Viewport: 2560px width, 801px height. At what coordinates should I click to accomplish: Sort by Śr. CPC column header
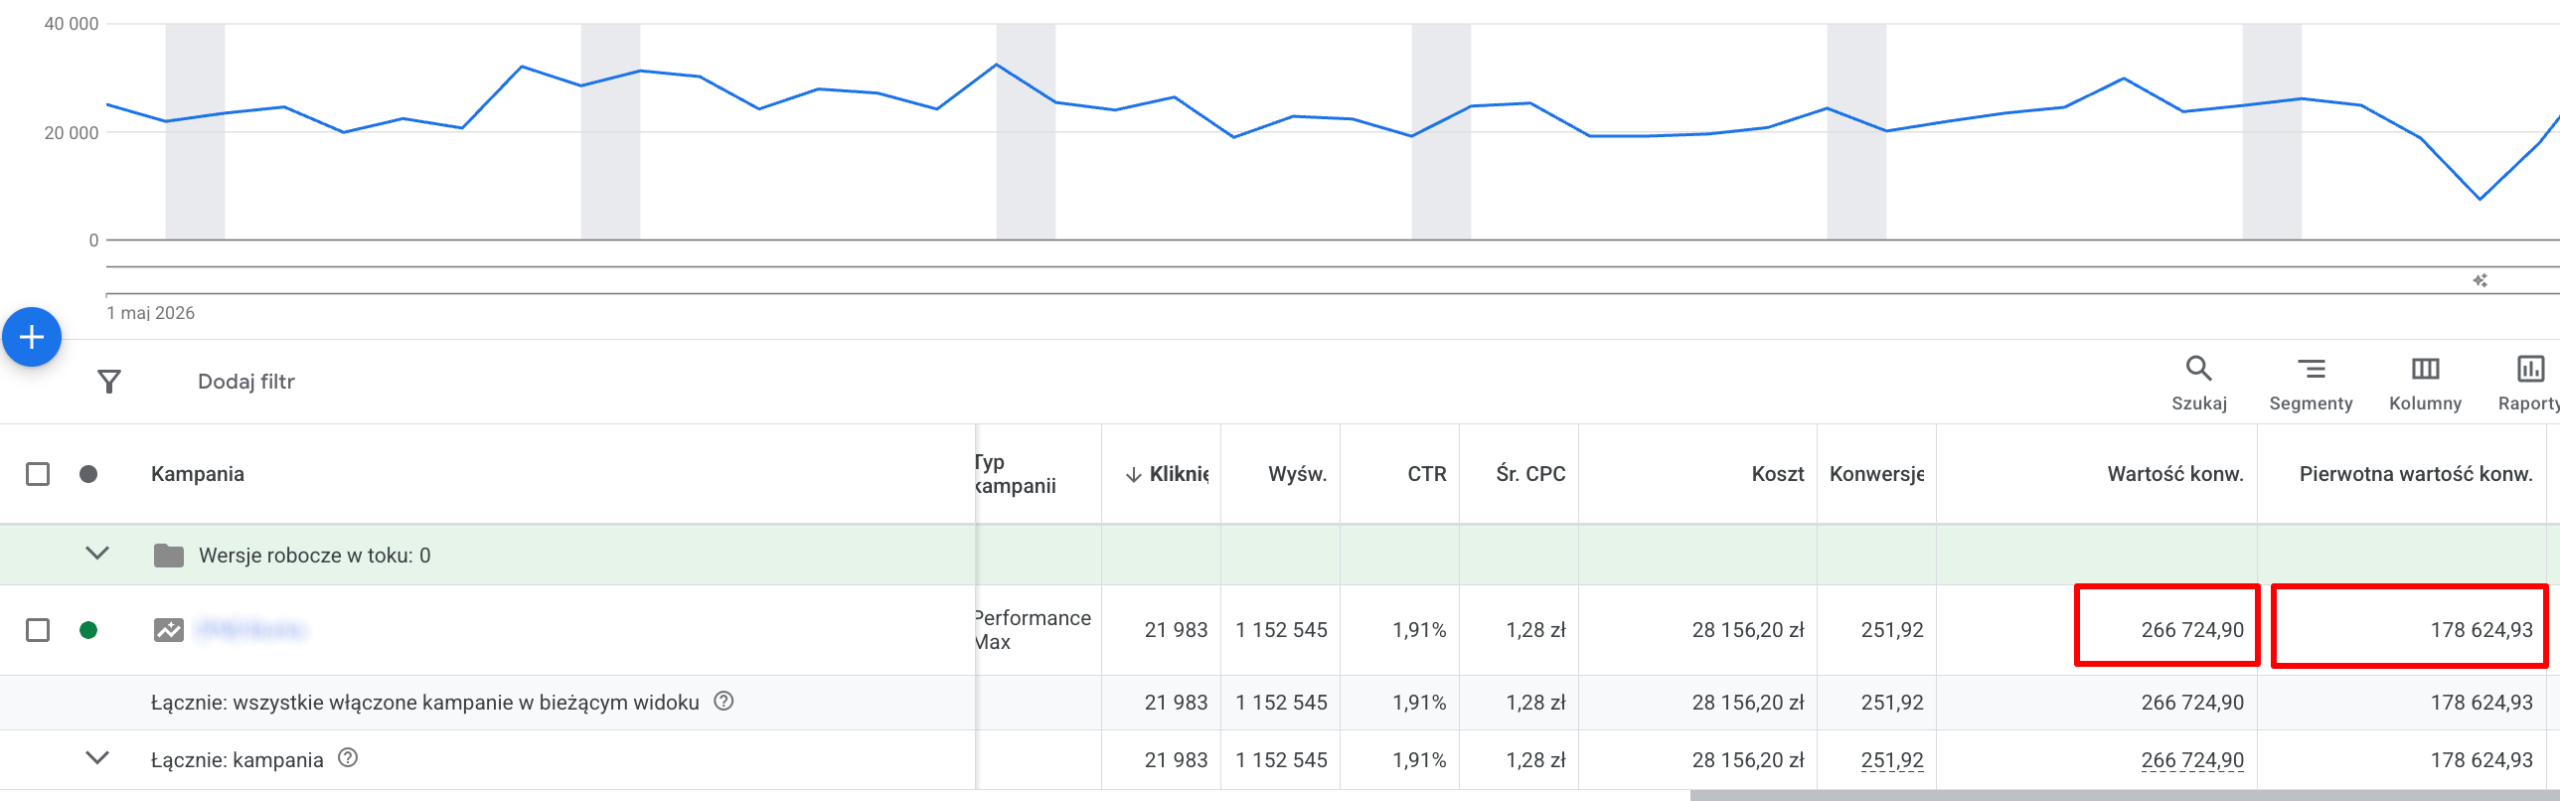[1530, 474]
